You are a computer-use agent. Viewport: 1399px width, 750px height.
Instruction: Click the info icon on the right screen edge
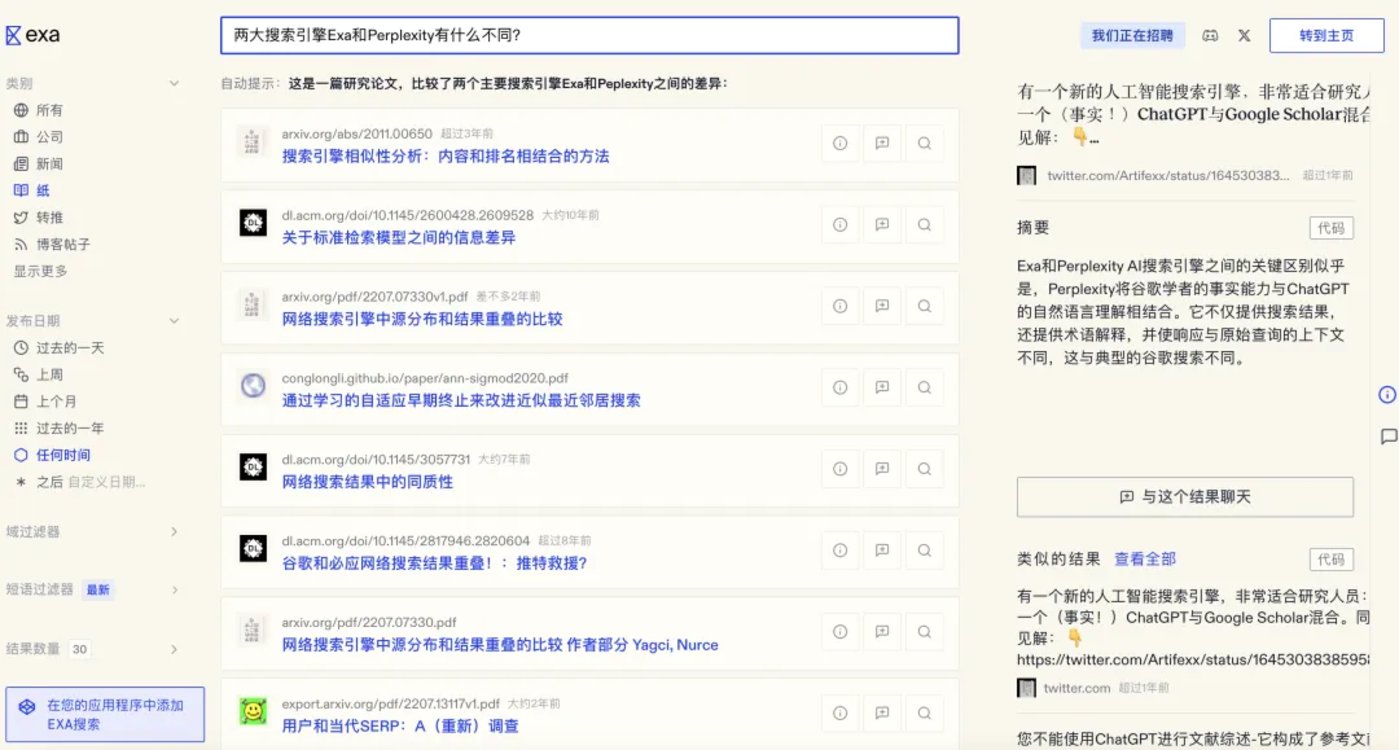coord(1388,395)
